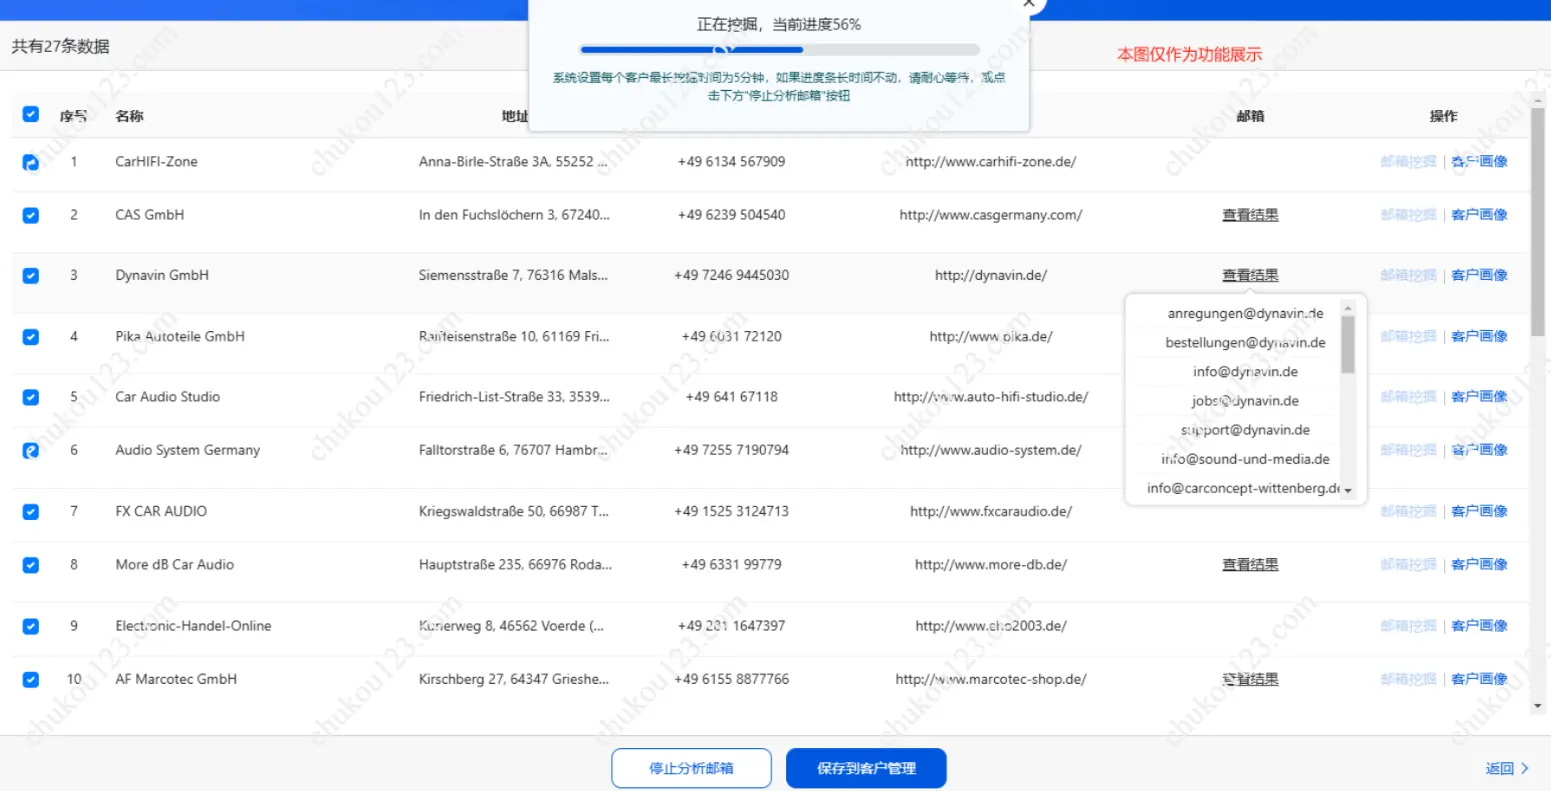Click the 停止分析邮箱 button
Image resolution: width=1551 pixels, height=791 pixels.
coord(691,768)
